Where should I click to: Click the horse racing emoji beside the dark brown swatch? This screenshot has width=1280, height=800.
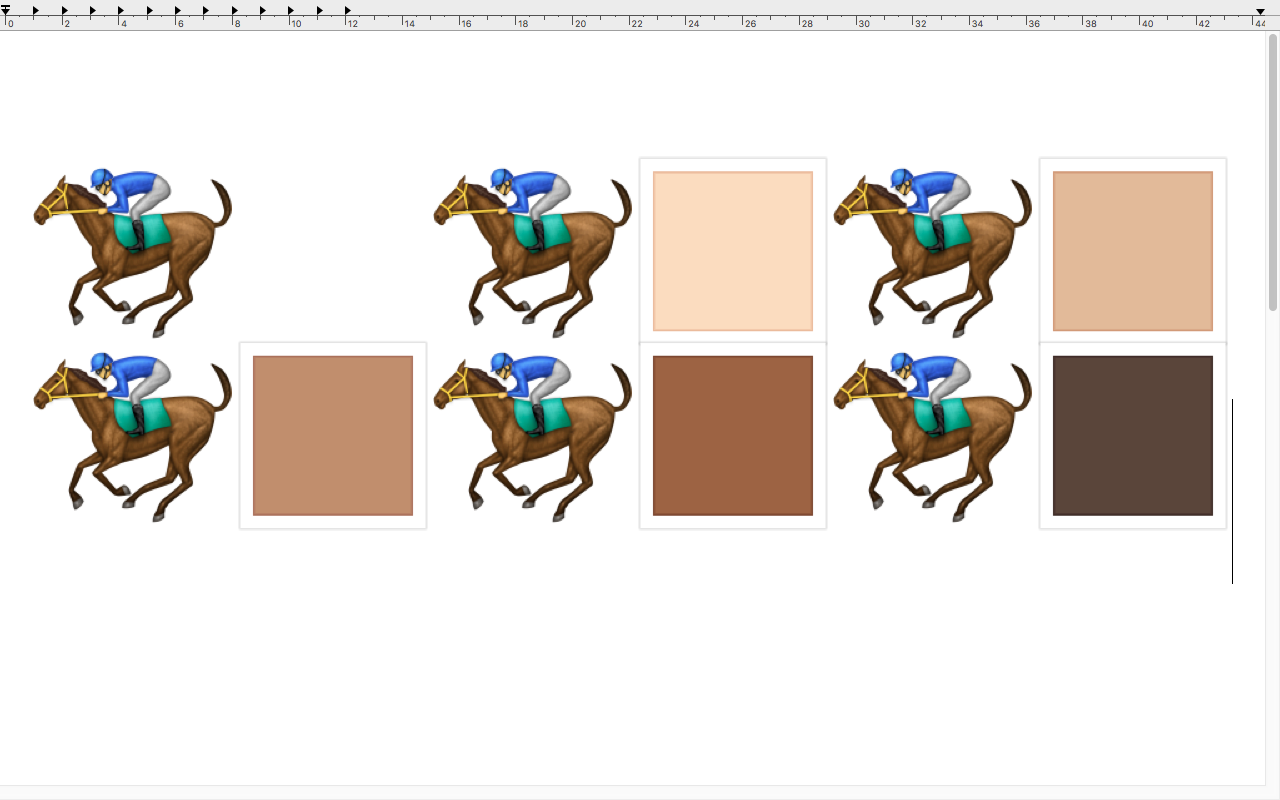(933, 436)
